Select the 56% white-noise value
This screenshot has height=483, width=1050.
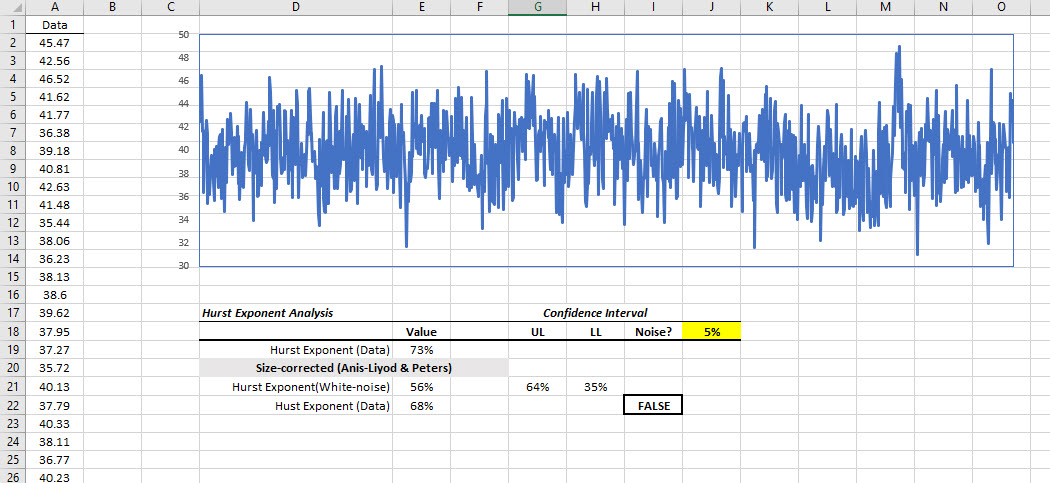pos(421,387)
